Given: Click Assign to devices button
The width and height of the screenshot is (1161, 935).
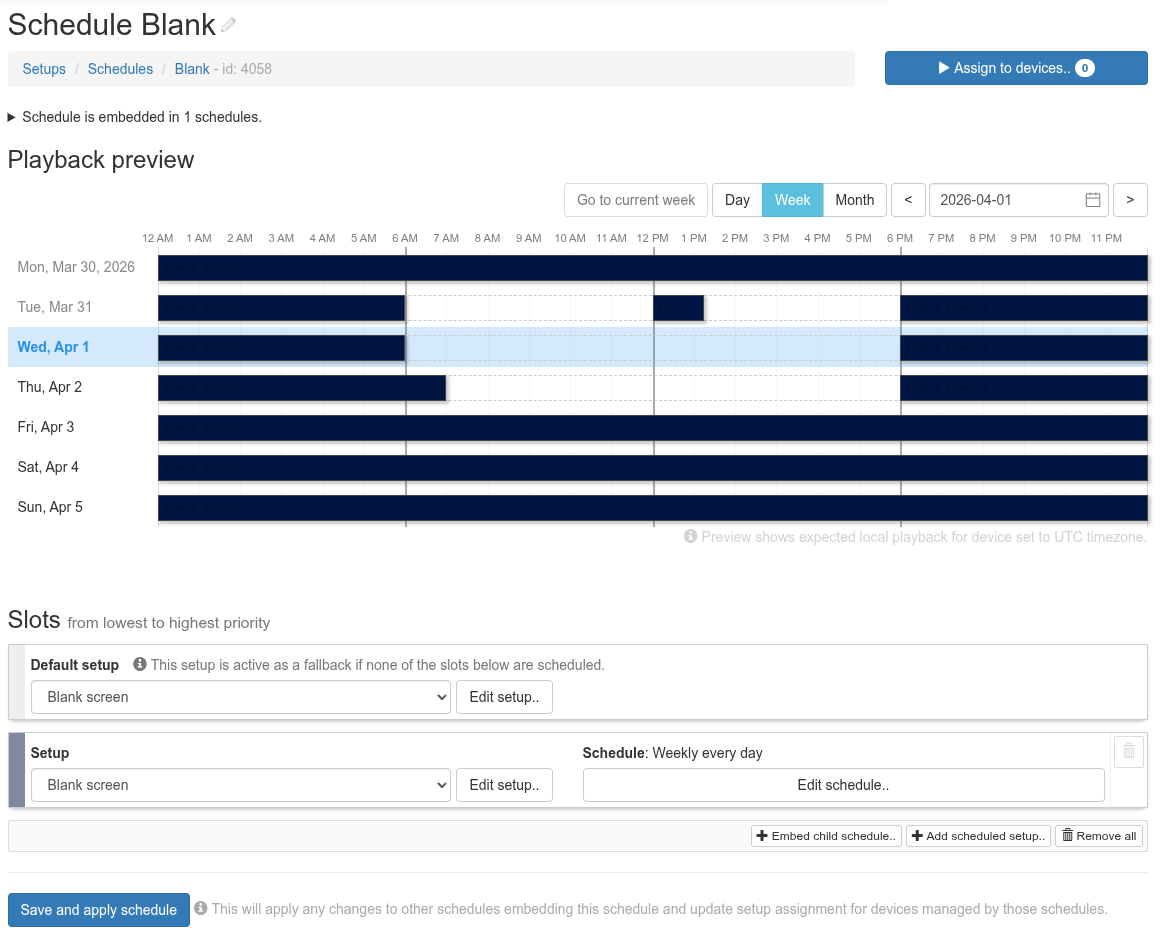Looking at the screenshot, I should pos(1016,68).
